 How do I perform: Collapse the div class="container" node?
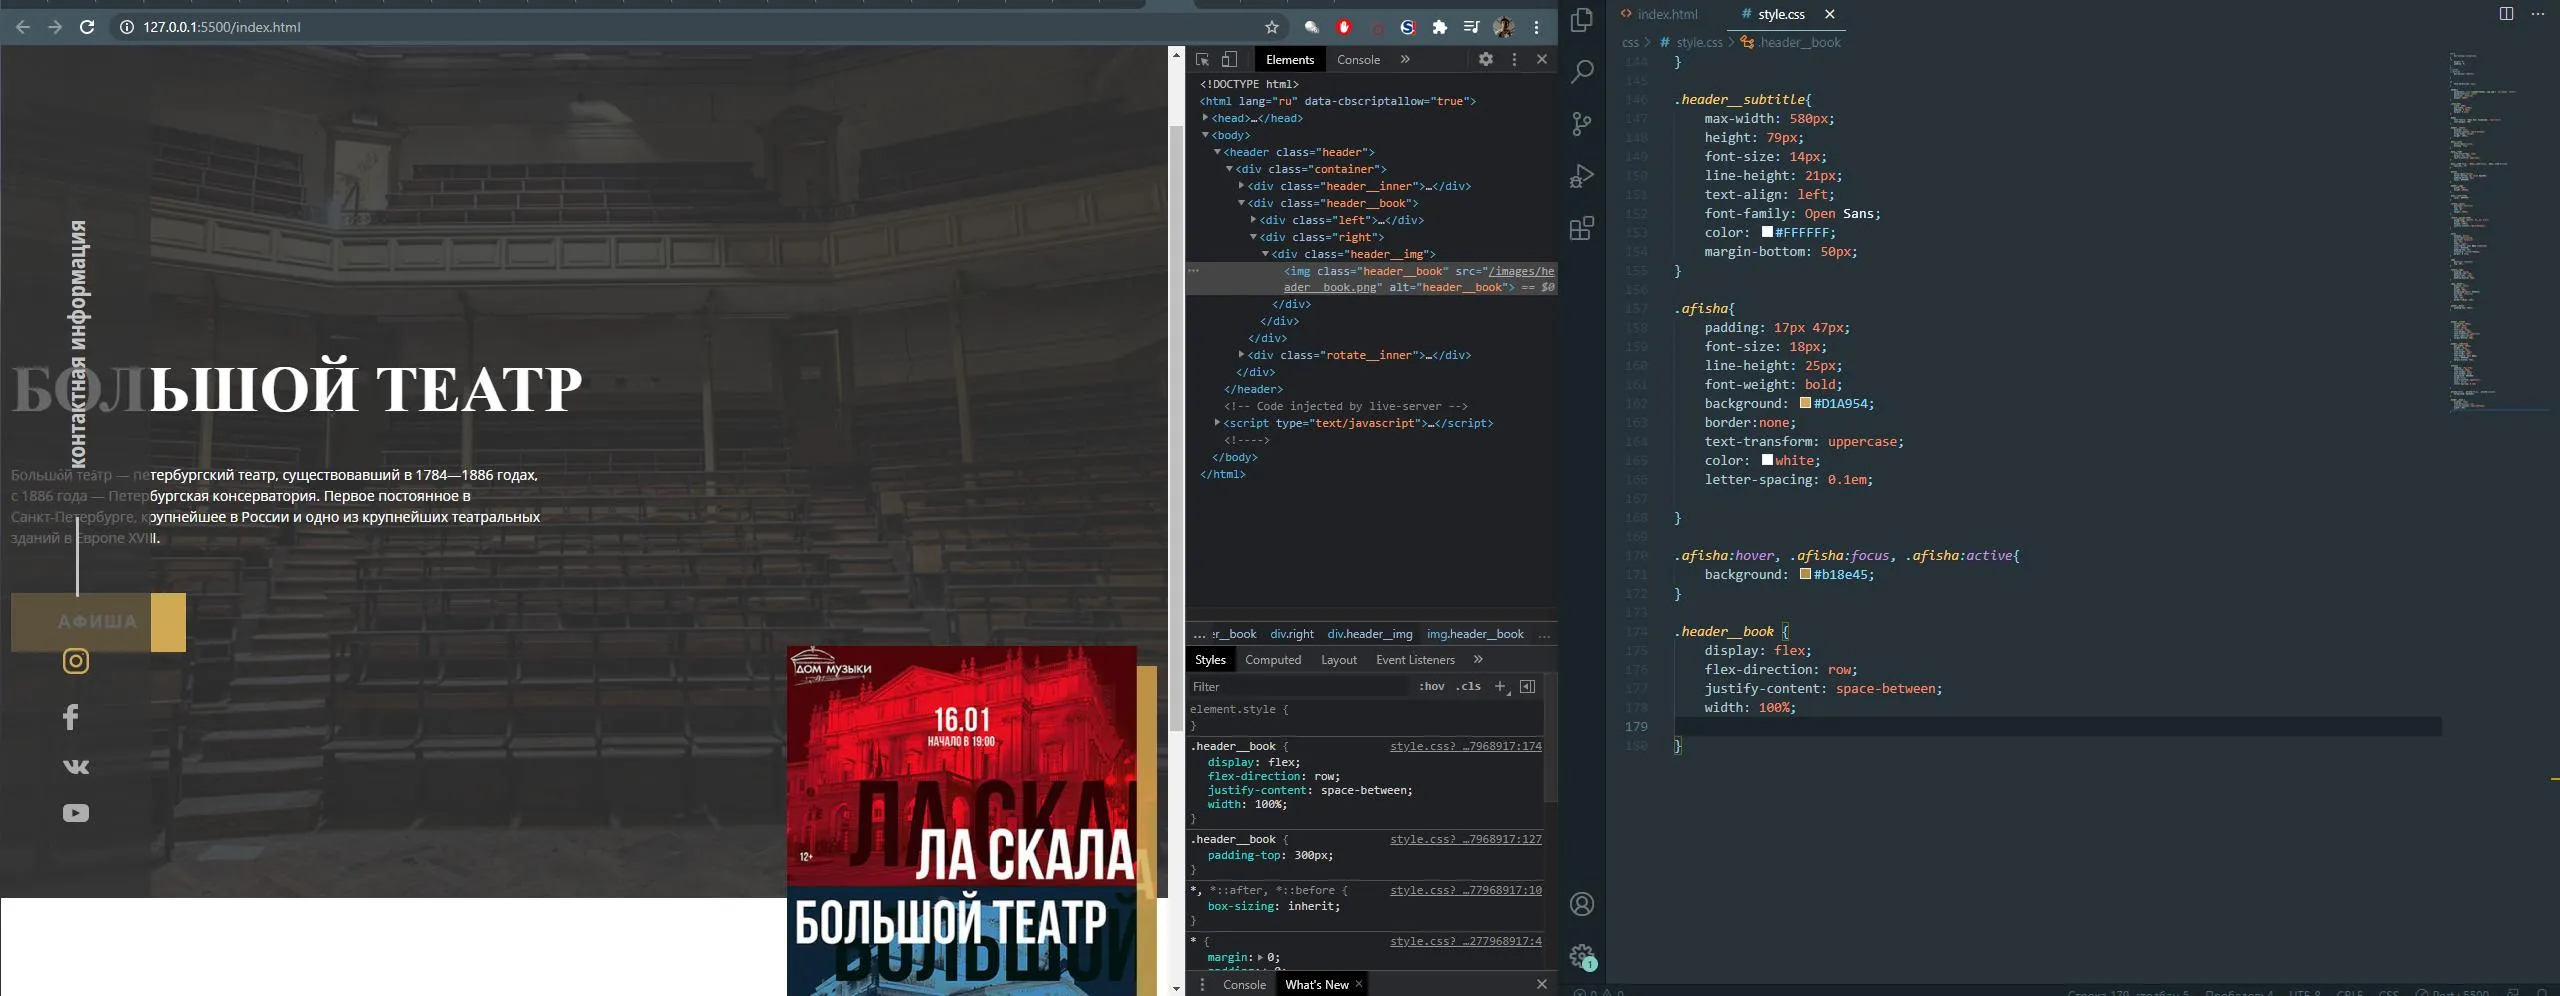pos(1230,169)
